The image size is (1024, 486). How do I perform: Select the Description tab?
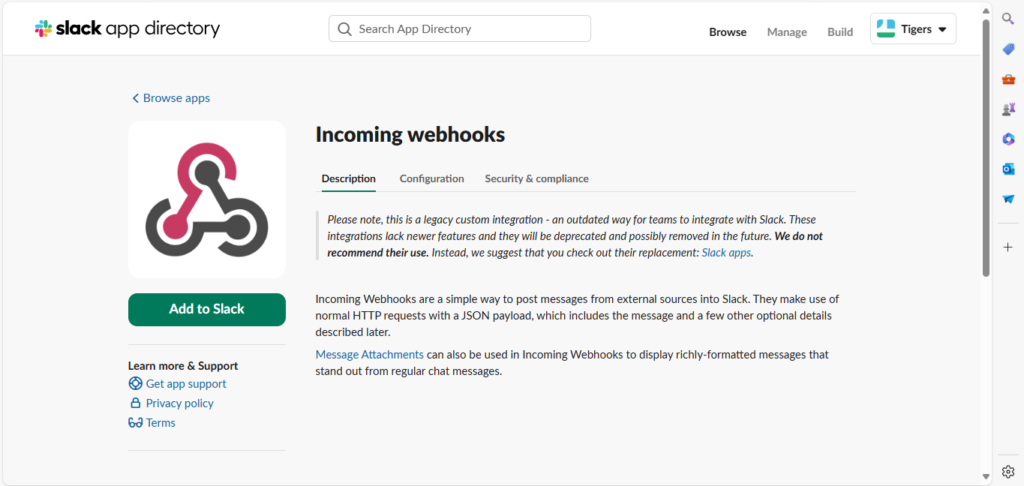coord(348,179)
